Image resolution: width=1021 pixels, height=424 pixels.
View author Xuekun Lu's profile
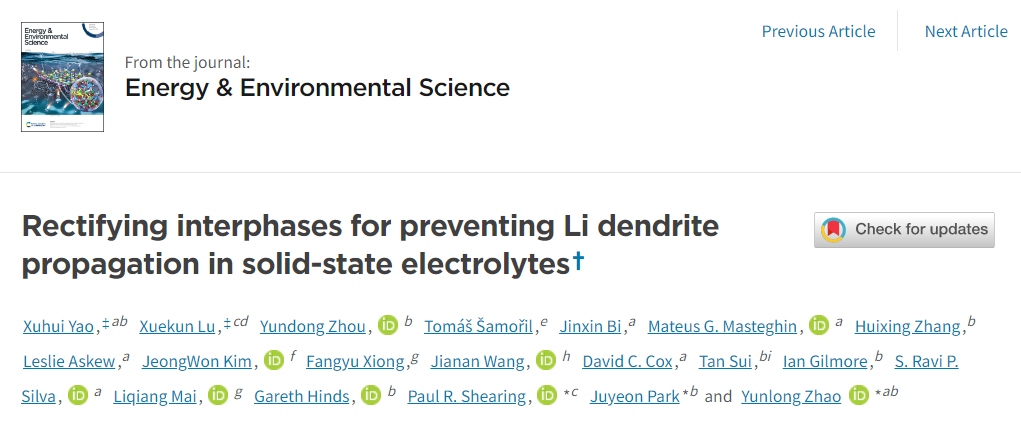click(x=177, y=326)
